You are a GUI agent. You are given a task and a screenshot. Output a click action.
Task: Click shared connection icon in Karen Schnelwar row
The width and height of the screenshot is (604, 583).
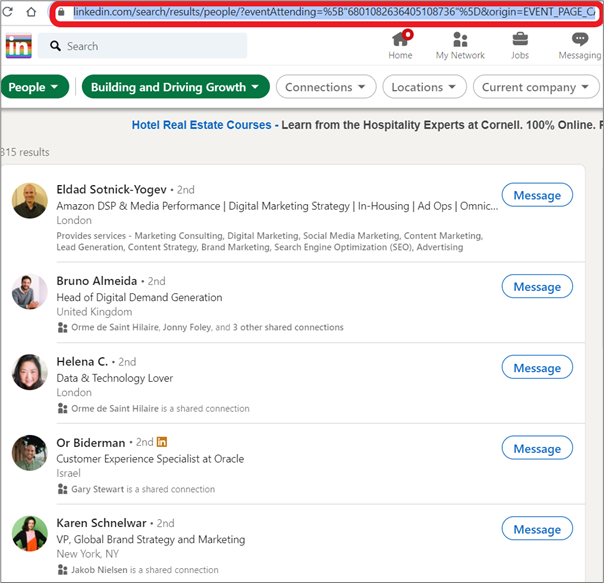click(x=62, y=570)
